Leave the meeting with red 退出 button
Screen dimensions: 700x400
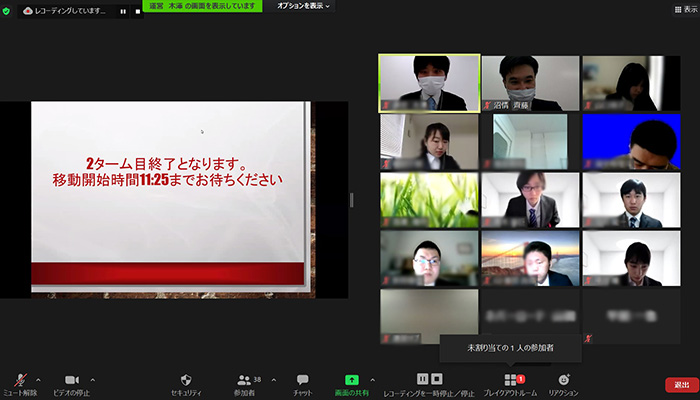click(x=680, y=385)
